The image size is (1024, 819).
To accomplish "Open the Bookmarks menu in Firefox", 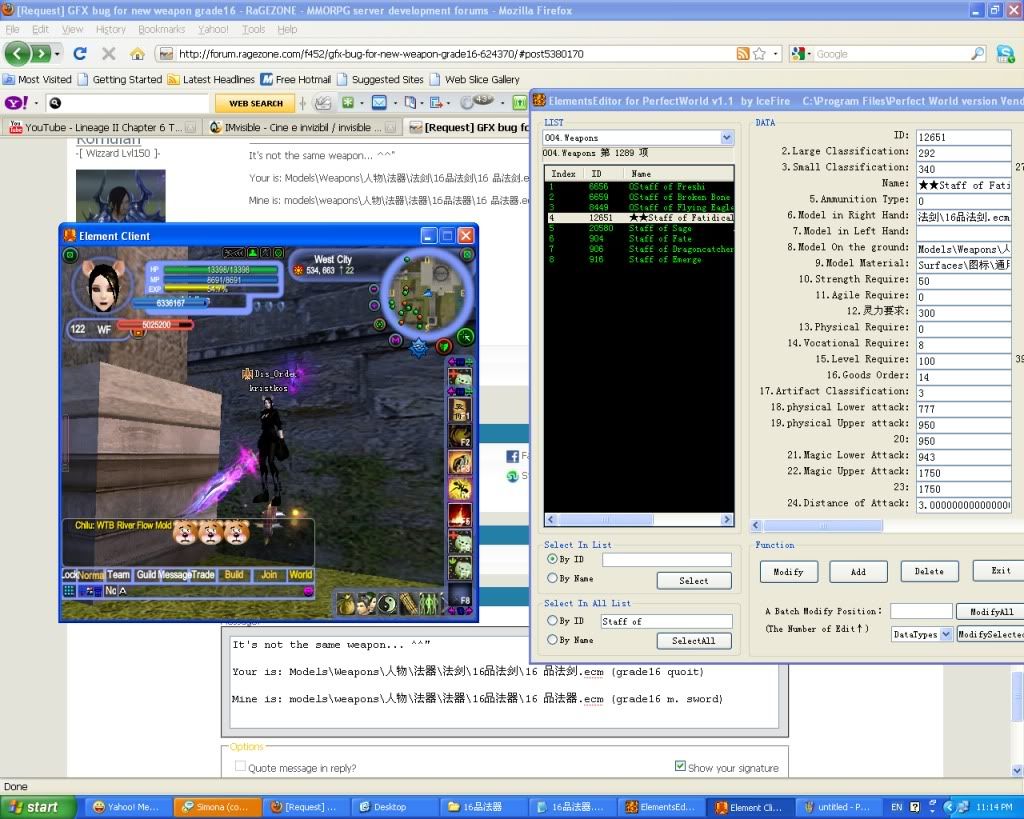I will pos(161,29).
